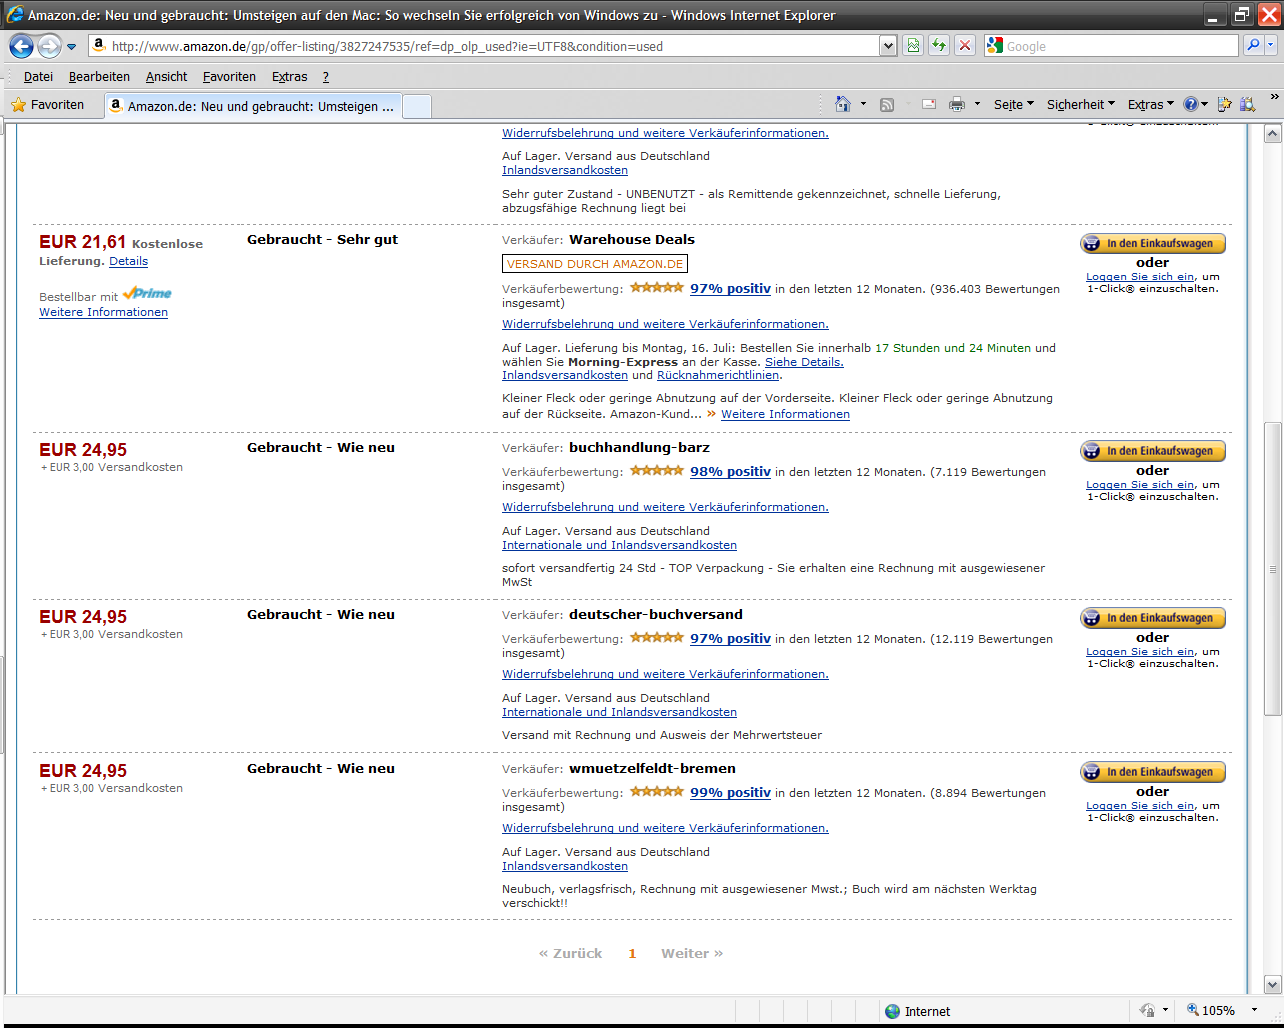Click the Home page icon

tap(843, 104)
